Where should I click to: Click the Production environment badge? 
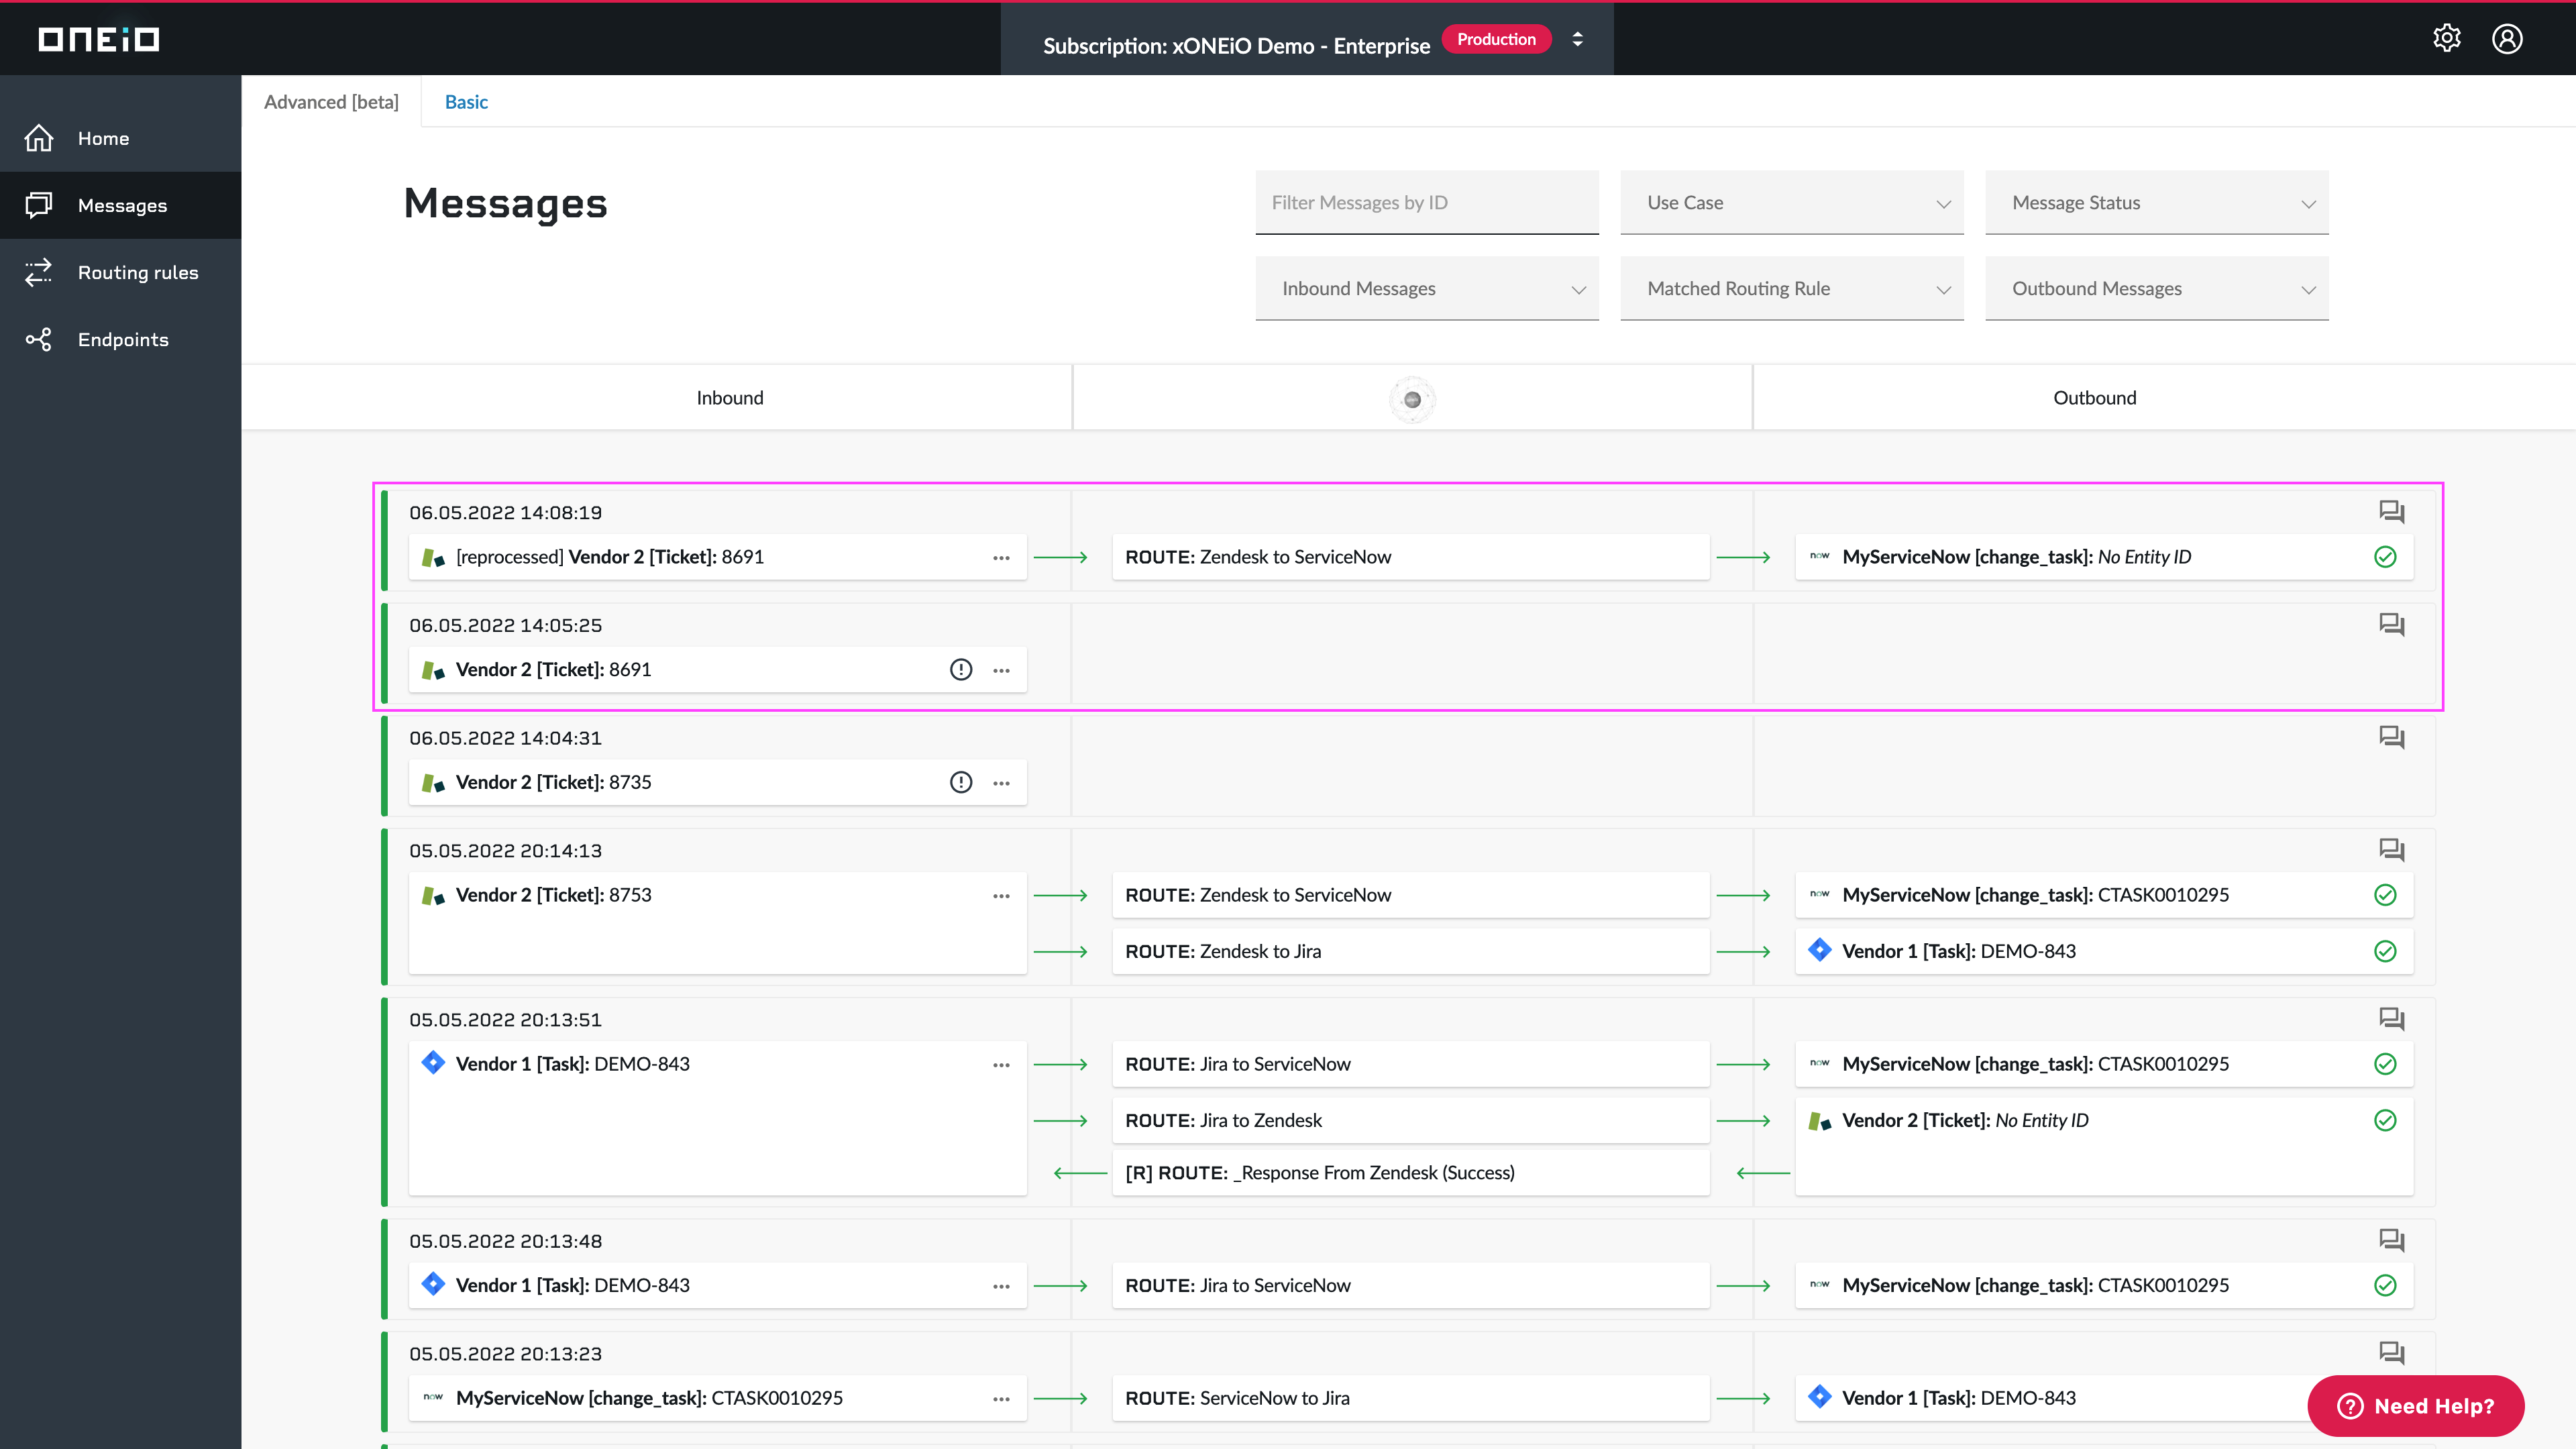click(1496, 39)
